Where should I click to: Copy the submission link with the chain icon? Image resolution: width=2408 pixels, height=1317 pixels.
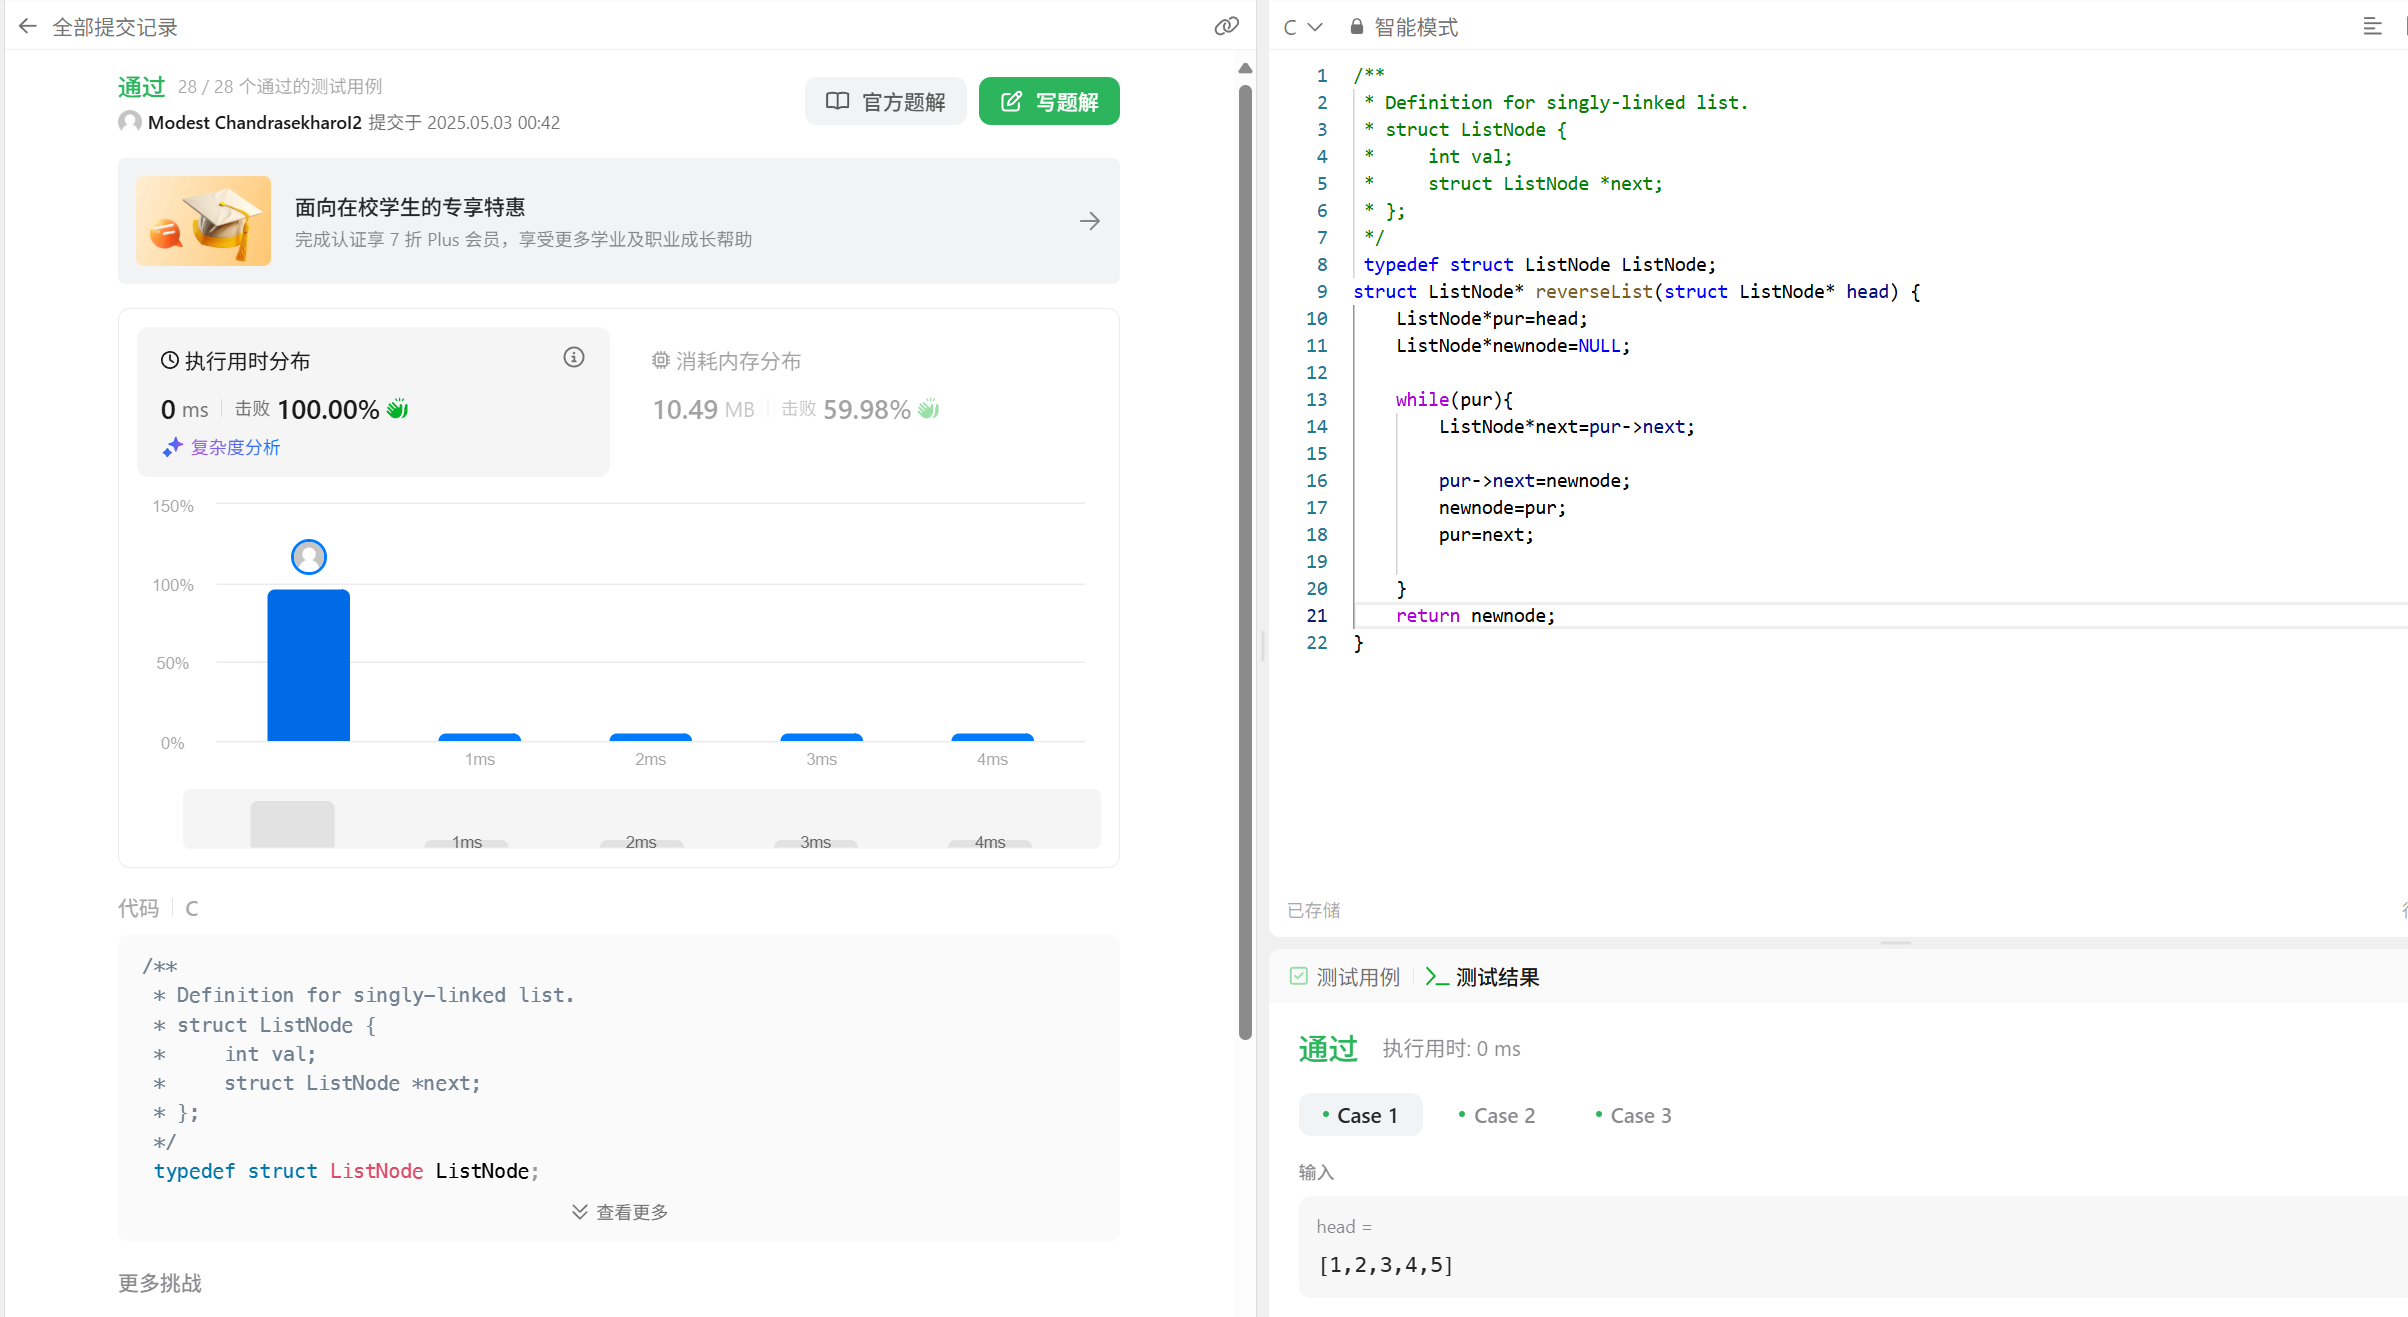(x=1226, y=27)
